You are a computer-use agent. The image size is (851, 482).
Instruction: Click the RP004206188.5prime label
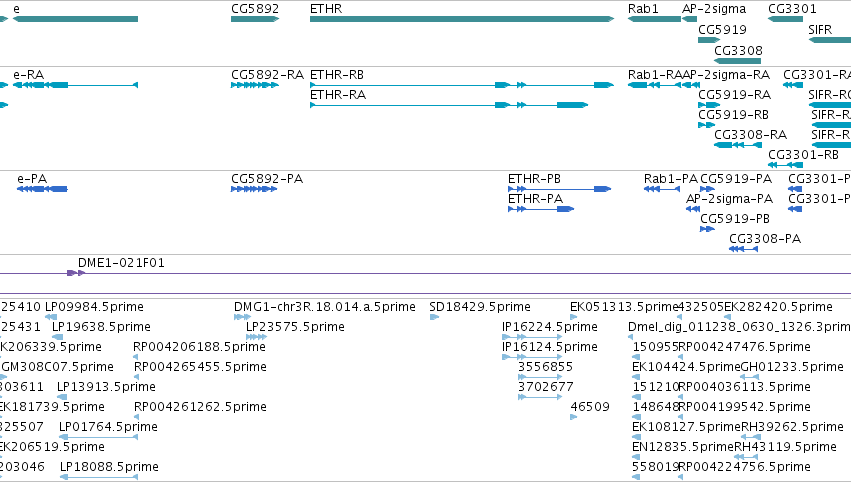click(x=199, y=347)
